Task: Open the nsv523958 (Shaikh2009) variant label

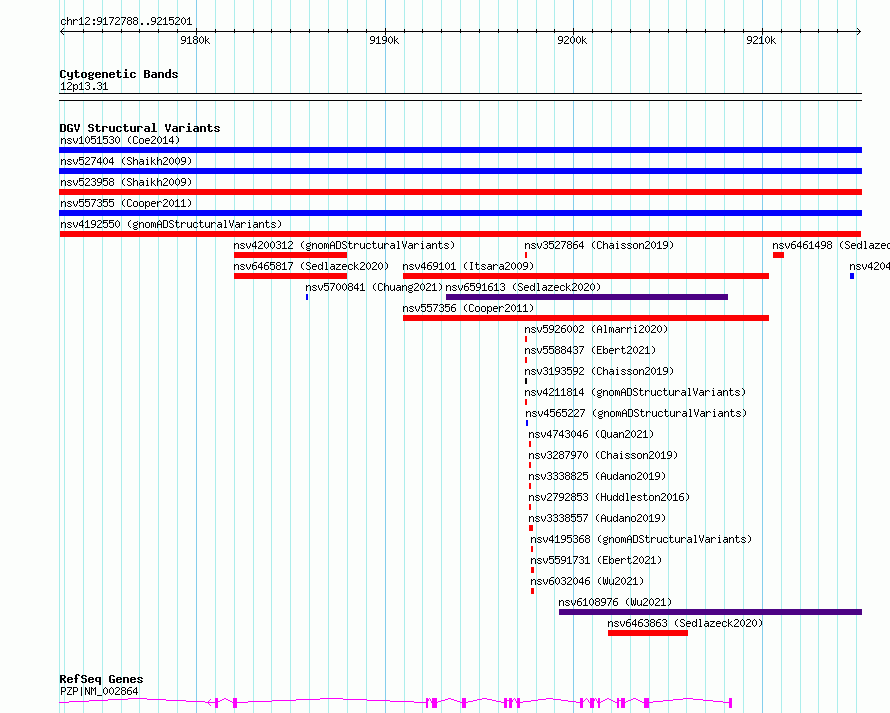Action: (x=126, y=182)
